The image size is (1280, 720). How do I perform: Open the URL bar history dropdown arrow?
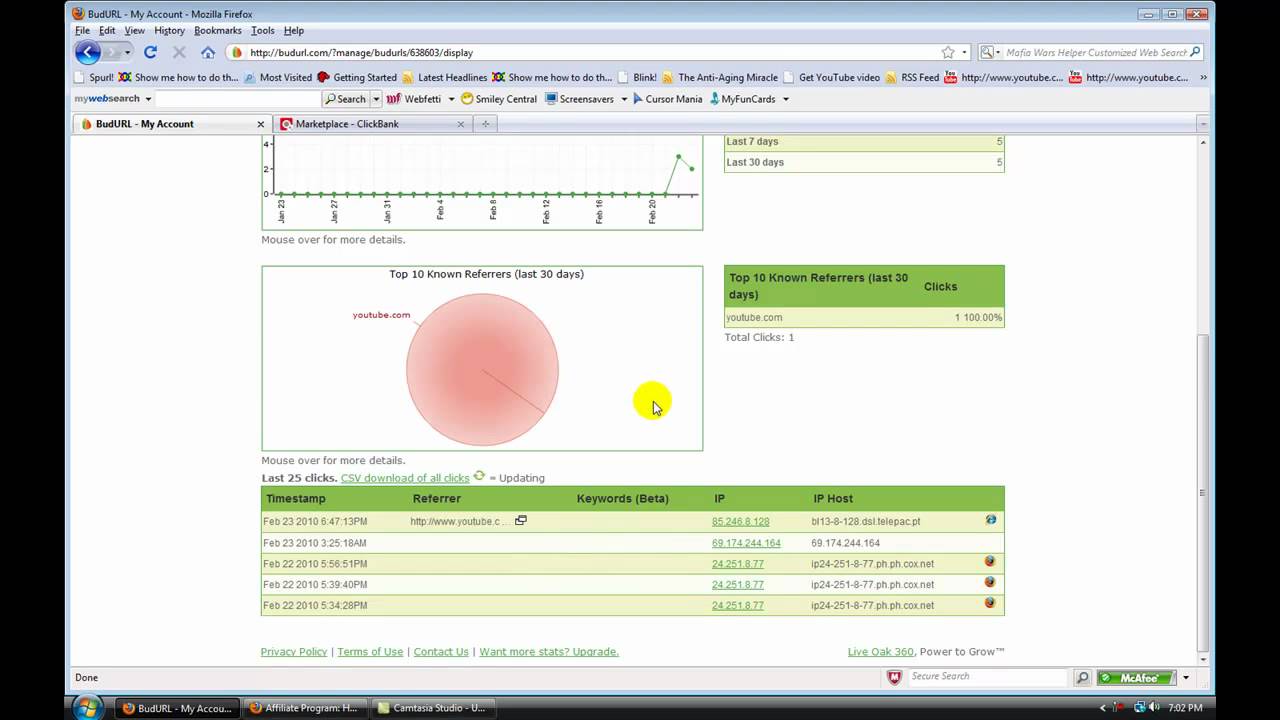pos(964,52)
